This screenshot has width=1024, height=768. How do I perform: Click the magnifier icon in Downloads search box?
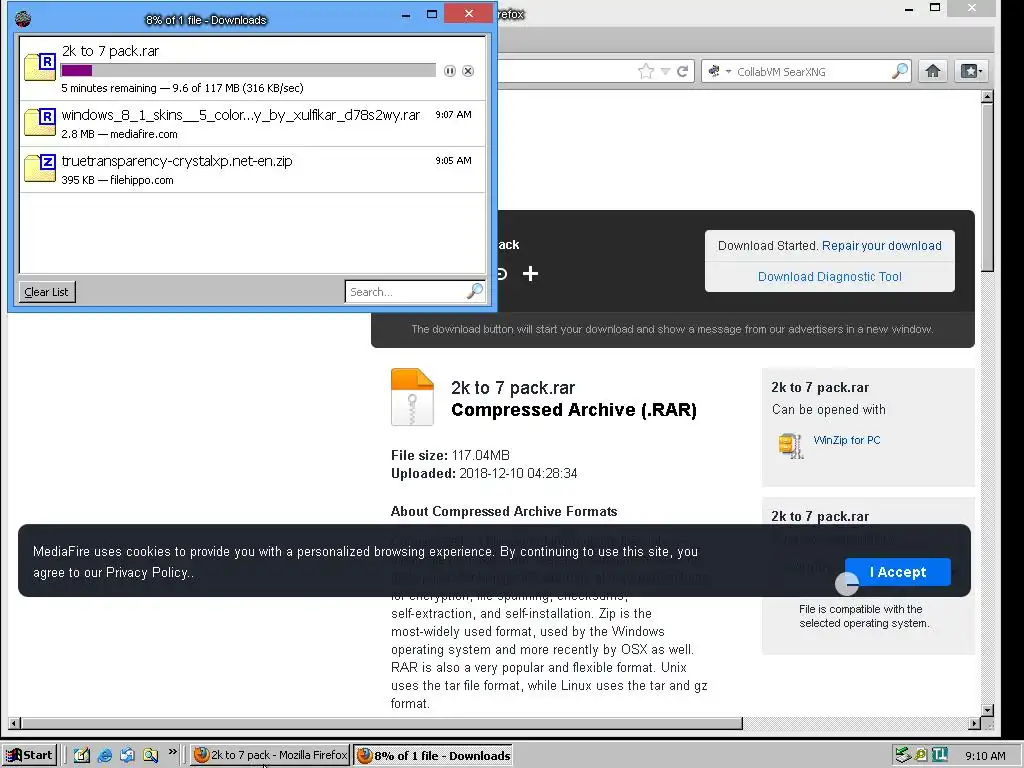(x=475, y=291)
